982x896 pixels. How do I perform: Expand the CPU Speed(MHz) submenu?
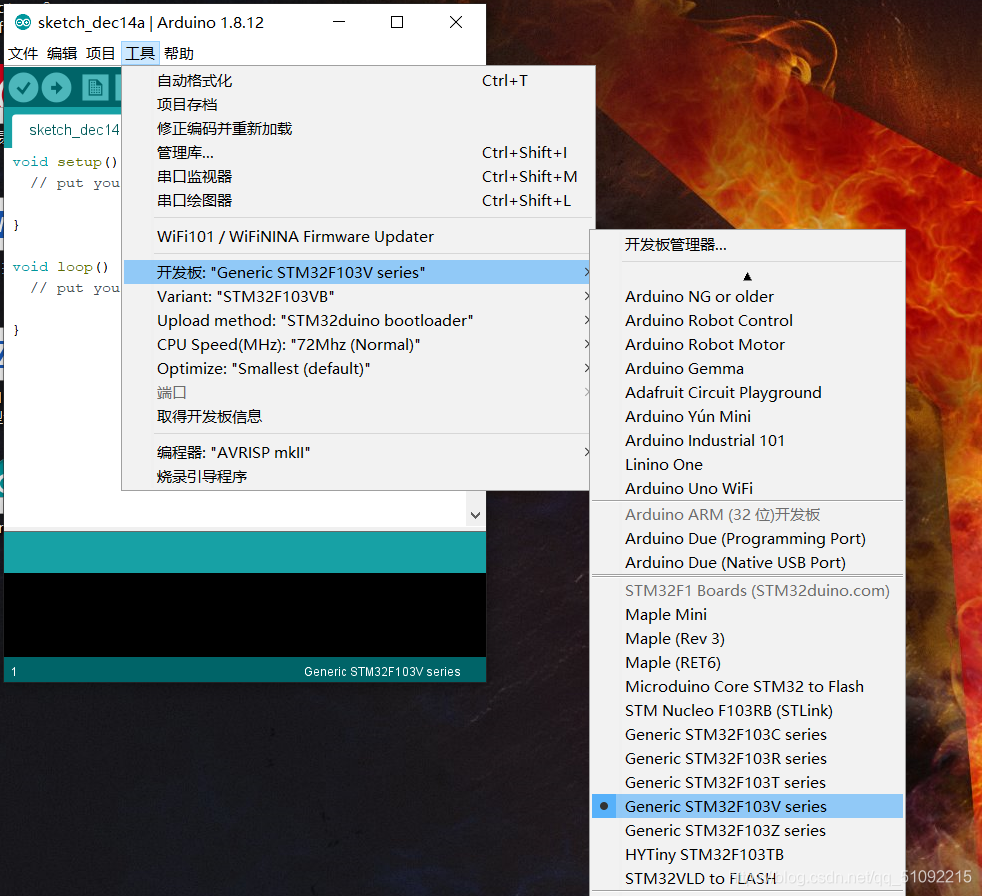(x=356, y=344)
